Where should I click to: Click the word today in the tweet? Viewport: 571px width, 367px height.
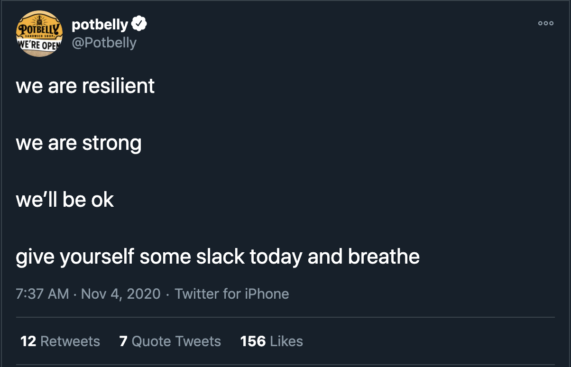276,257
